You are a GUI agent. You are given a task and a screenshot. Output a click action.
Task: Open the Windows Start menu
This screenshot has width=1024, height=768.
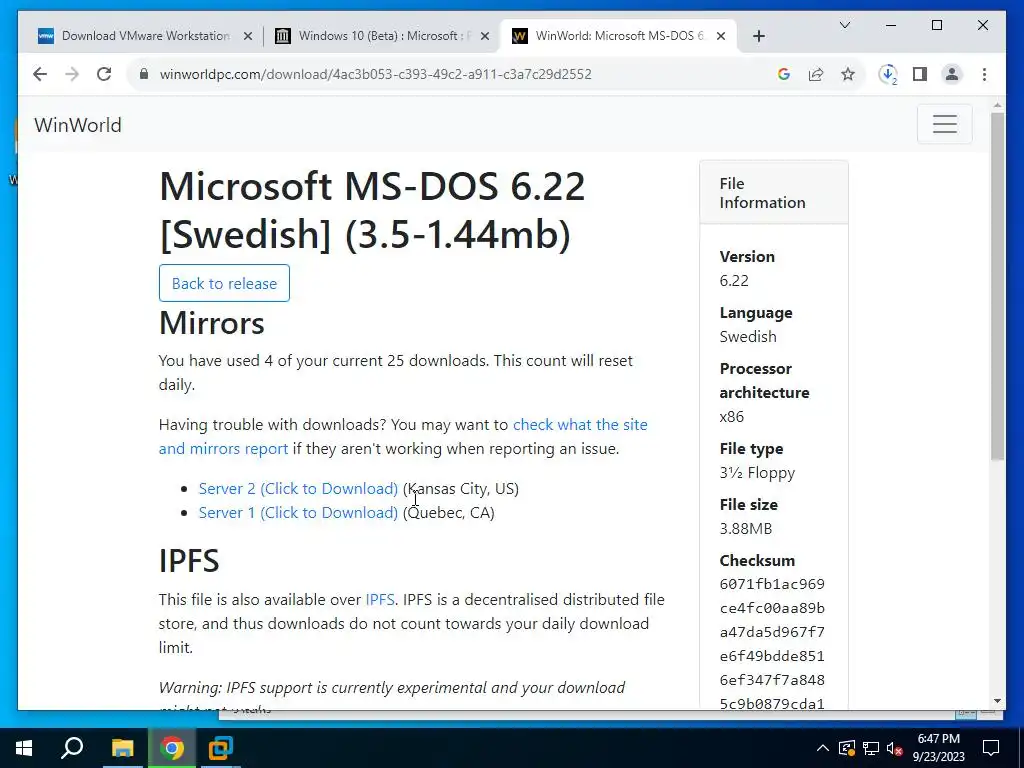pyautogui.click(x=24, y=748)
